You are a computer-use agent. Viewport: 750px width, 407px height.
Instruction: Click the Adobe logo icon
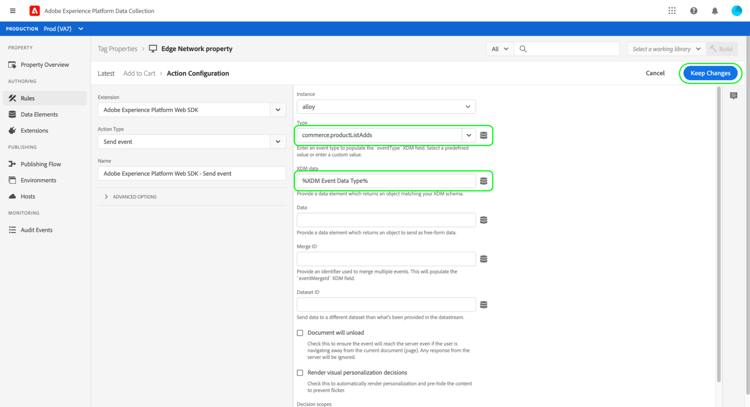point(34,11)
